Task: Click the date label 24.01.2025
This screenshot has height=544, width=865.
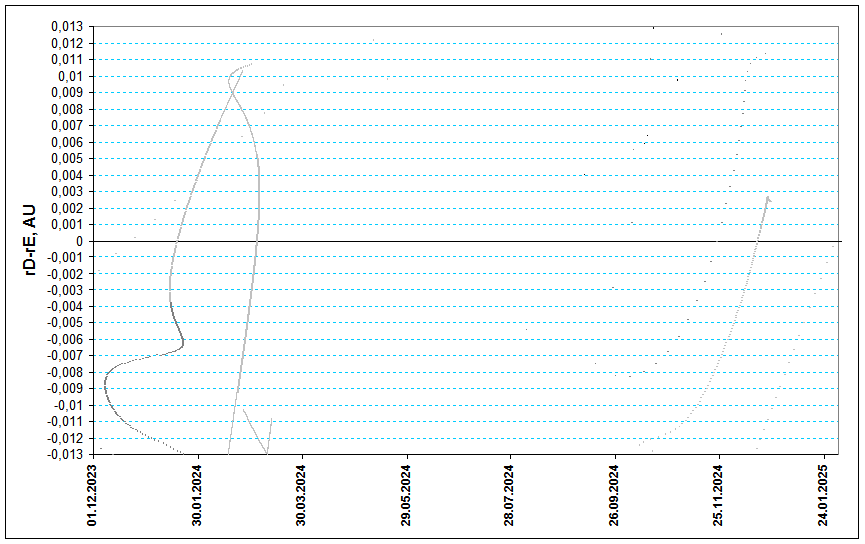Action: [x=823, y=495]
